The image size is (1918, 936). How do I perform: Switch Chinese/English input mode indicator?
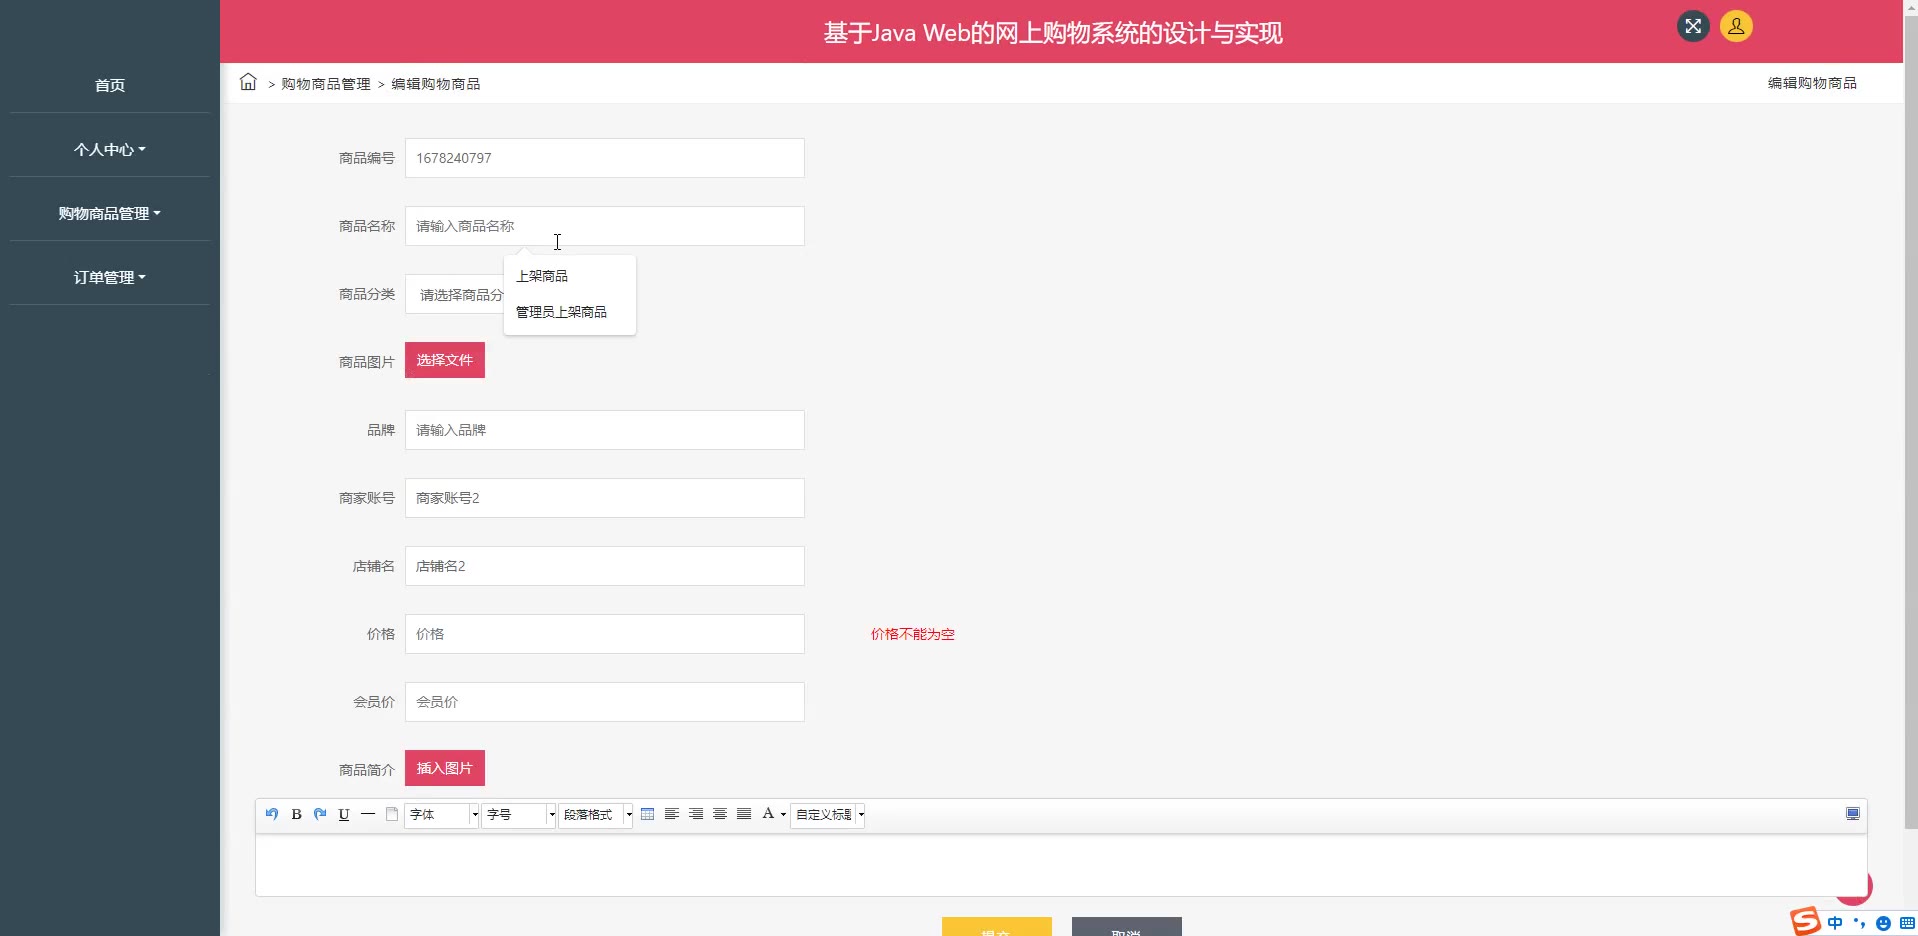pos(1835,923)
